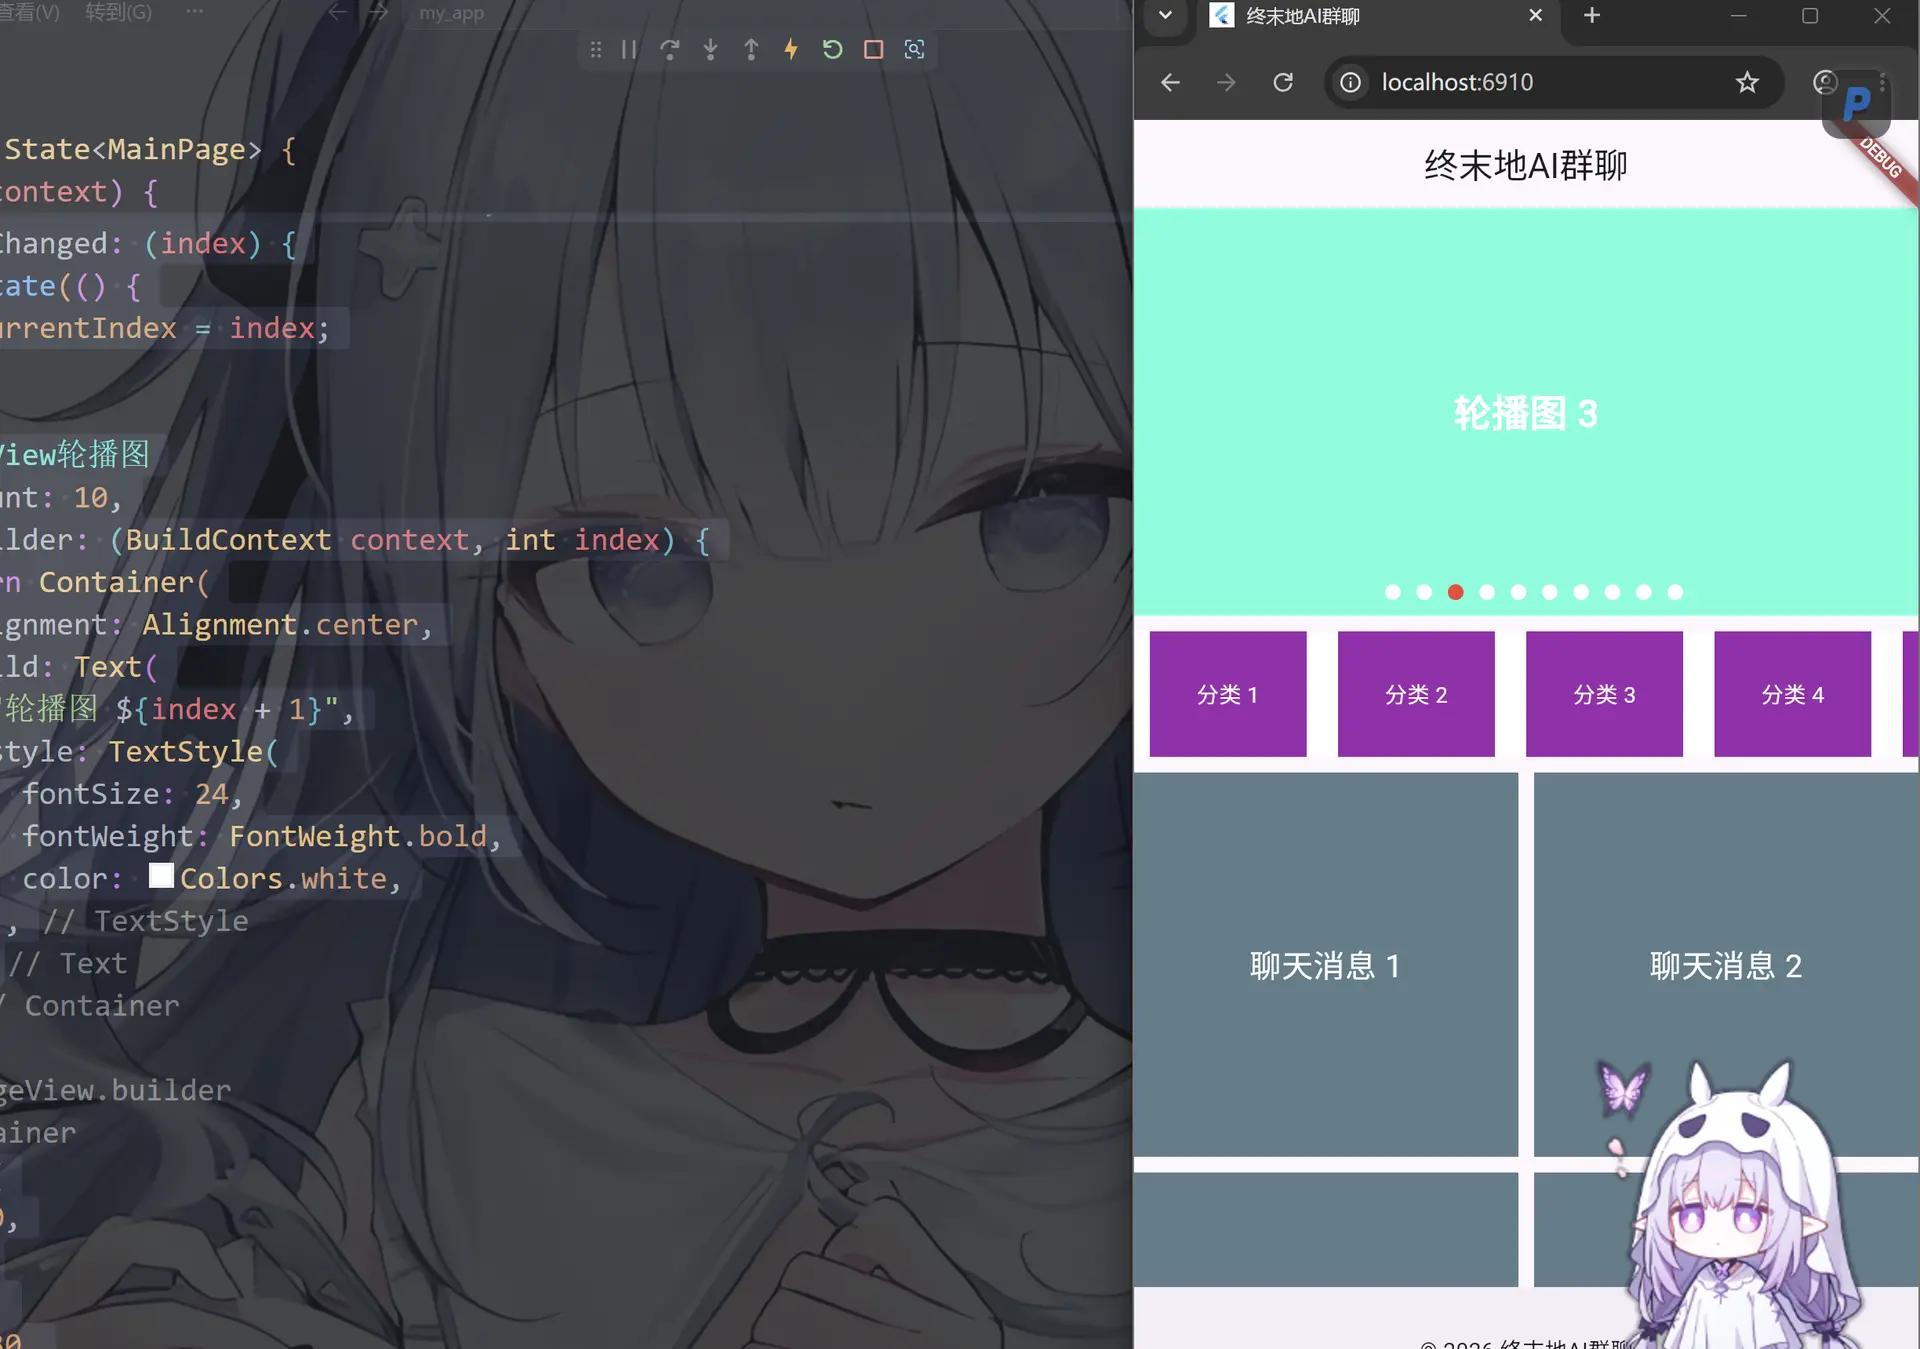Click the localhost:6910 address bar

1554,82
